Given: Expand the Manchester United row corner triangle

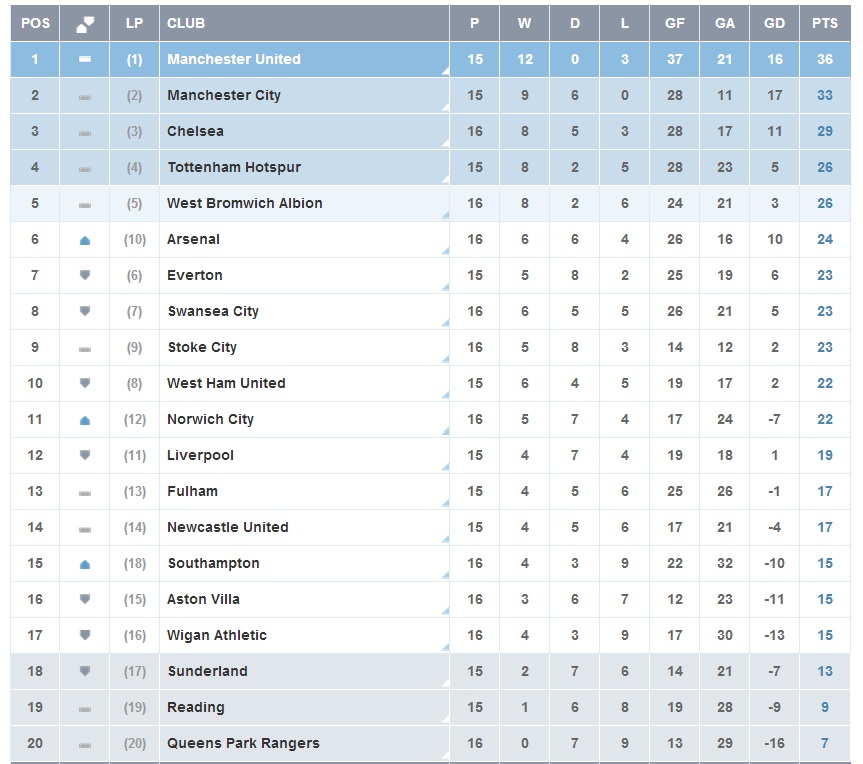Looking at the screenshot, I should pyautogui.click(x=444, y=72).
